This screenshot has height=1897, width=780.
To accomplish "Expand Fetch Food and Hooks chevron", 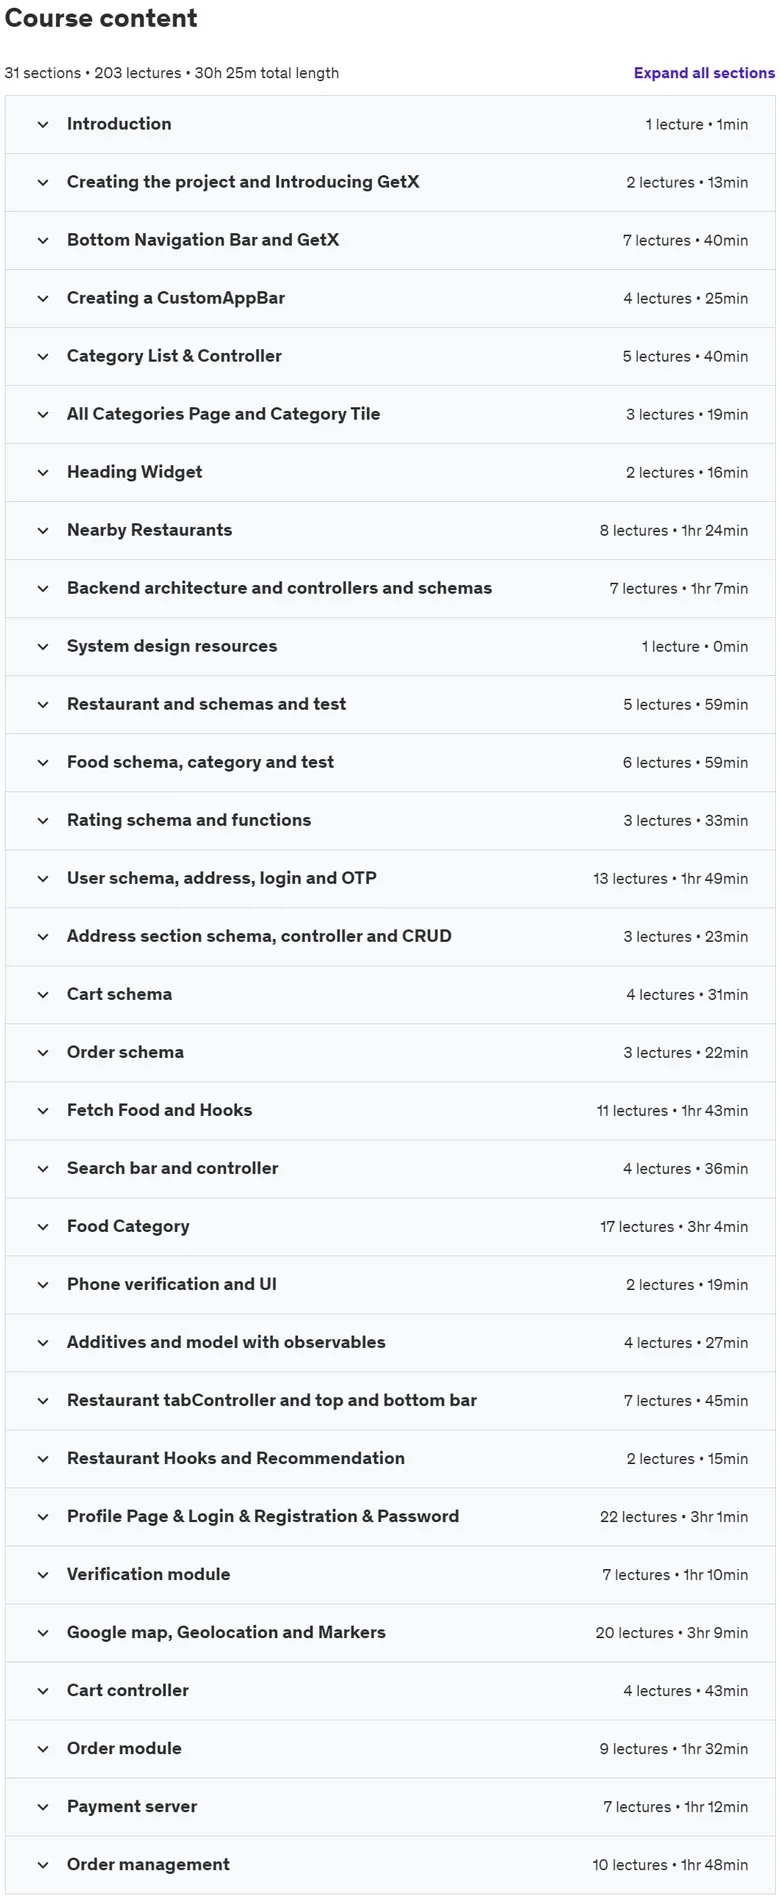I will point(43,1111).
